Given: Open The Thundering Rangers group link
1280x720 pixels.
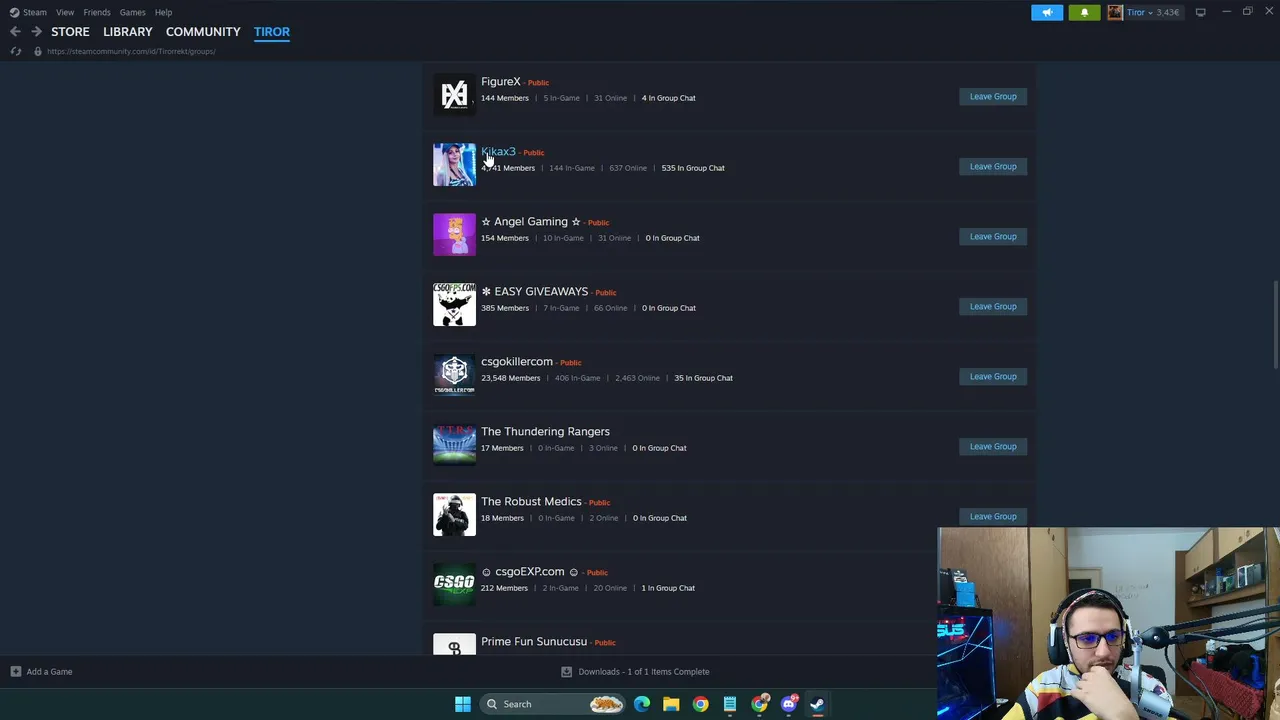Looking at the screenshot, I should point(545,432).
